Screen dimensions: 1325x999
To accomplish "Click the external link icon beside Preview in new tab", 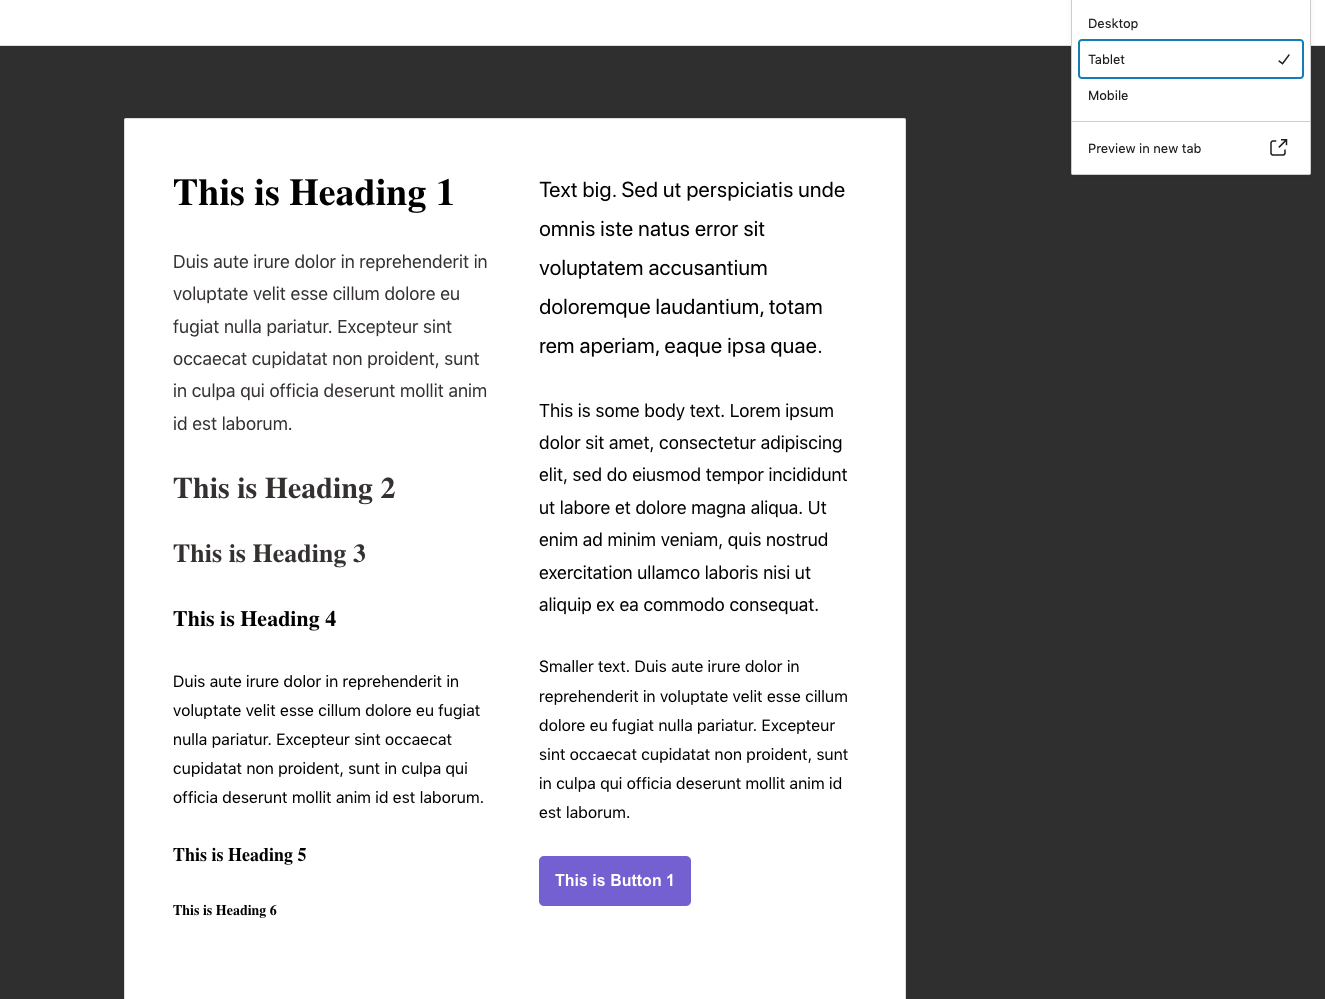I will tap(1278, 147).
